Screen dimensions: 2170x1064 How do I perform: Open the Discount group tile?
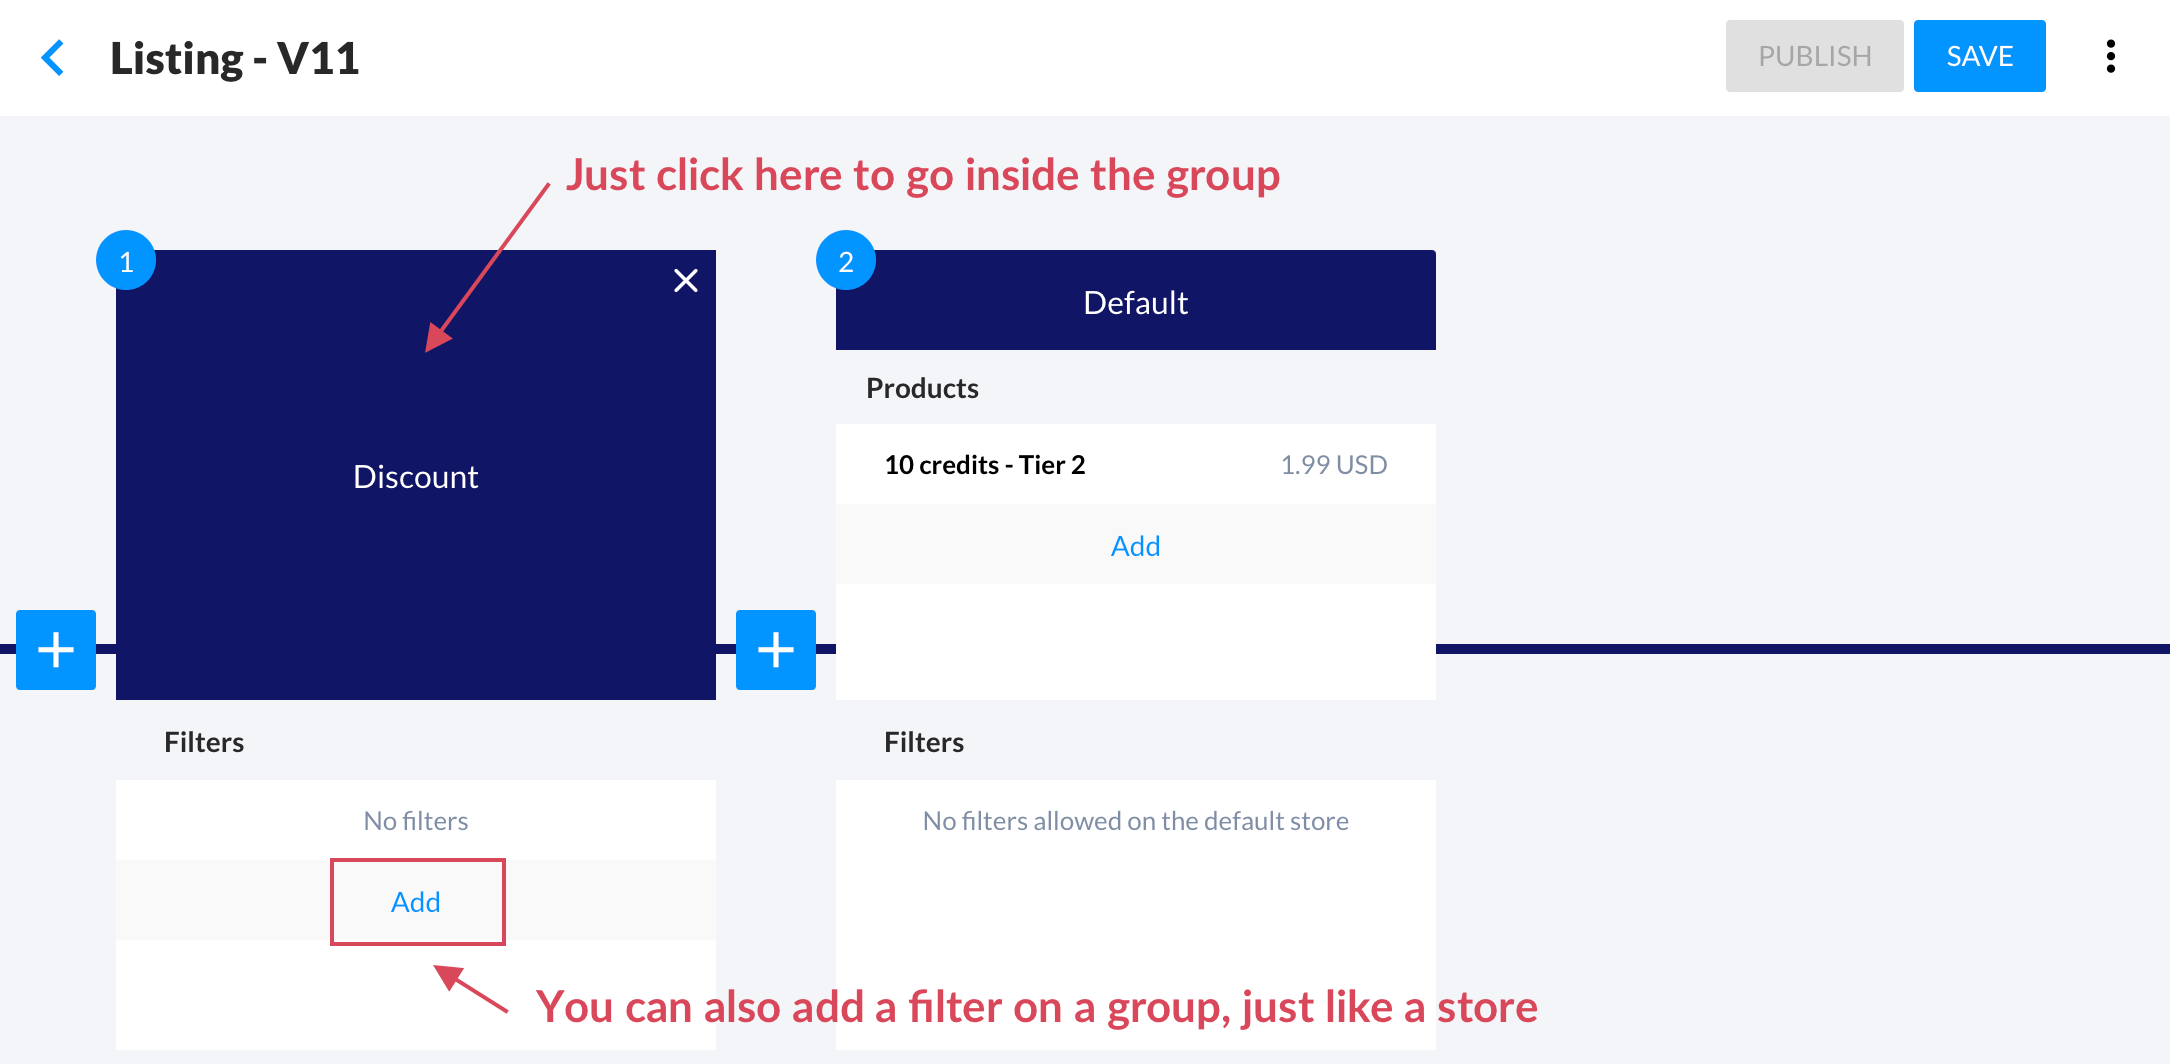coord(416,476)
